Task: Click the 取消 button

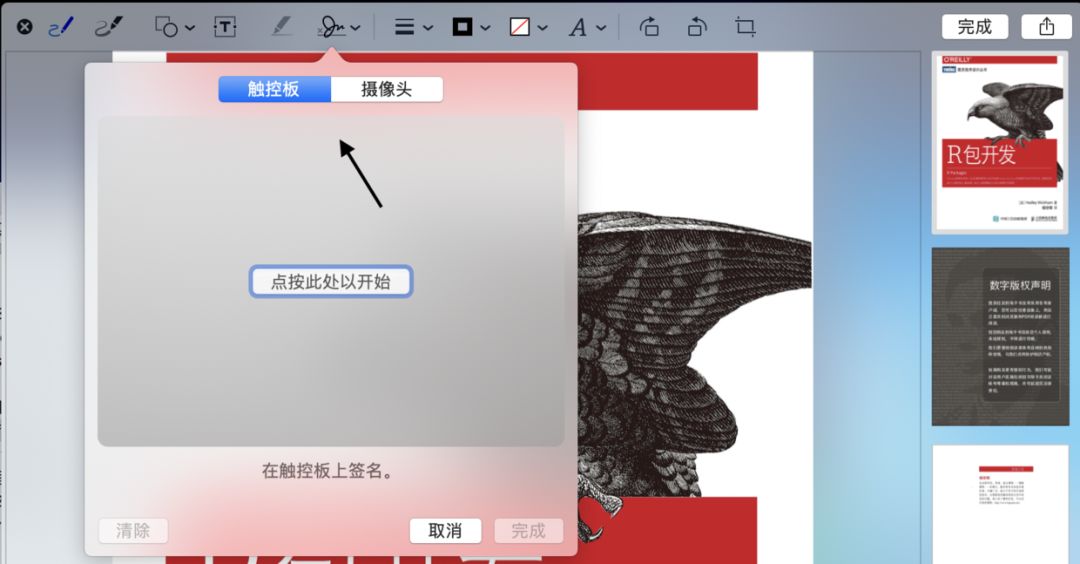Action: [x=445, y=531]
